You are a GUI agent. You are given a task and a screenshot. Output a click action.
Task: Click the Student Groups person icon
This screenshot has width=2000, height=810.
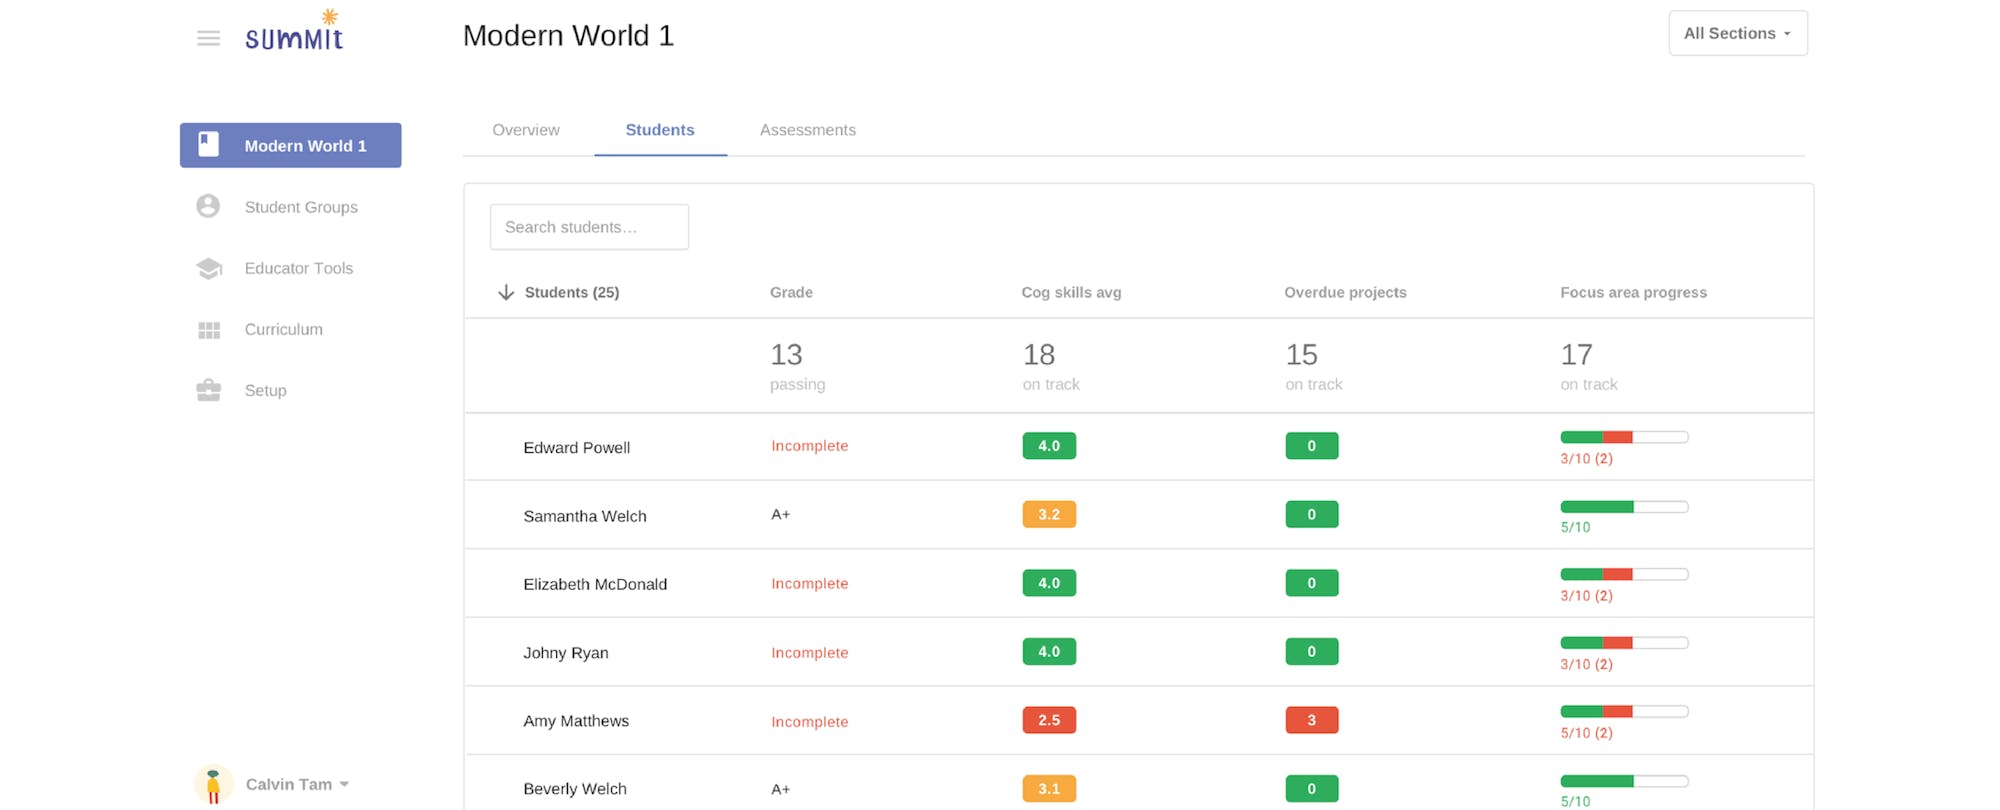point(208,206)
